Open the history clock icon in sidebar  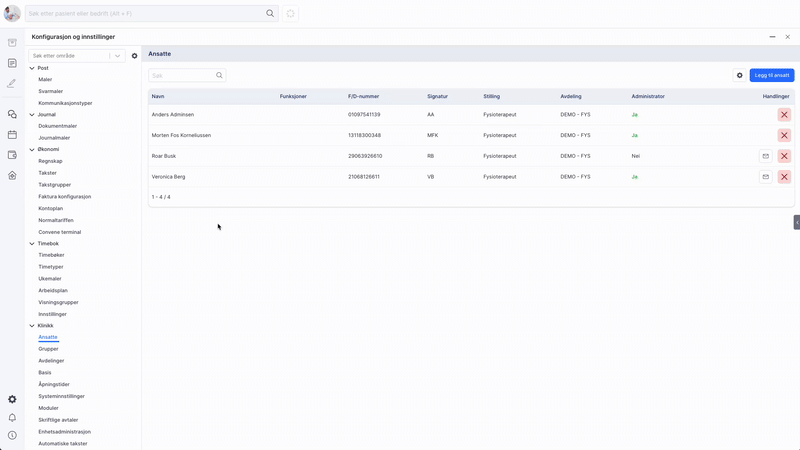coord(12,435)
